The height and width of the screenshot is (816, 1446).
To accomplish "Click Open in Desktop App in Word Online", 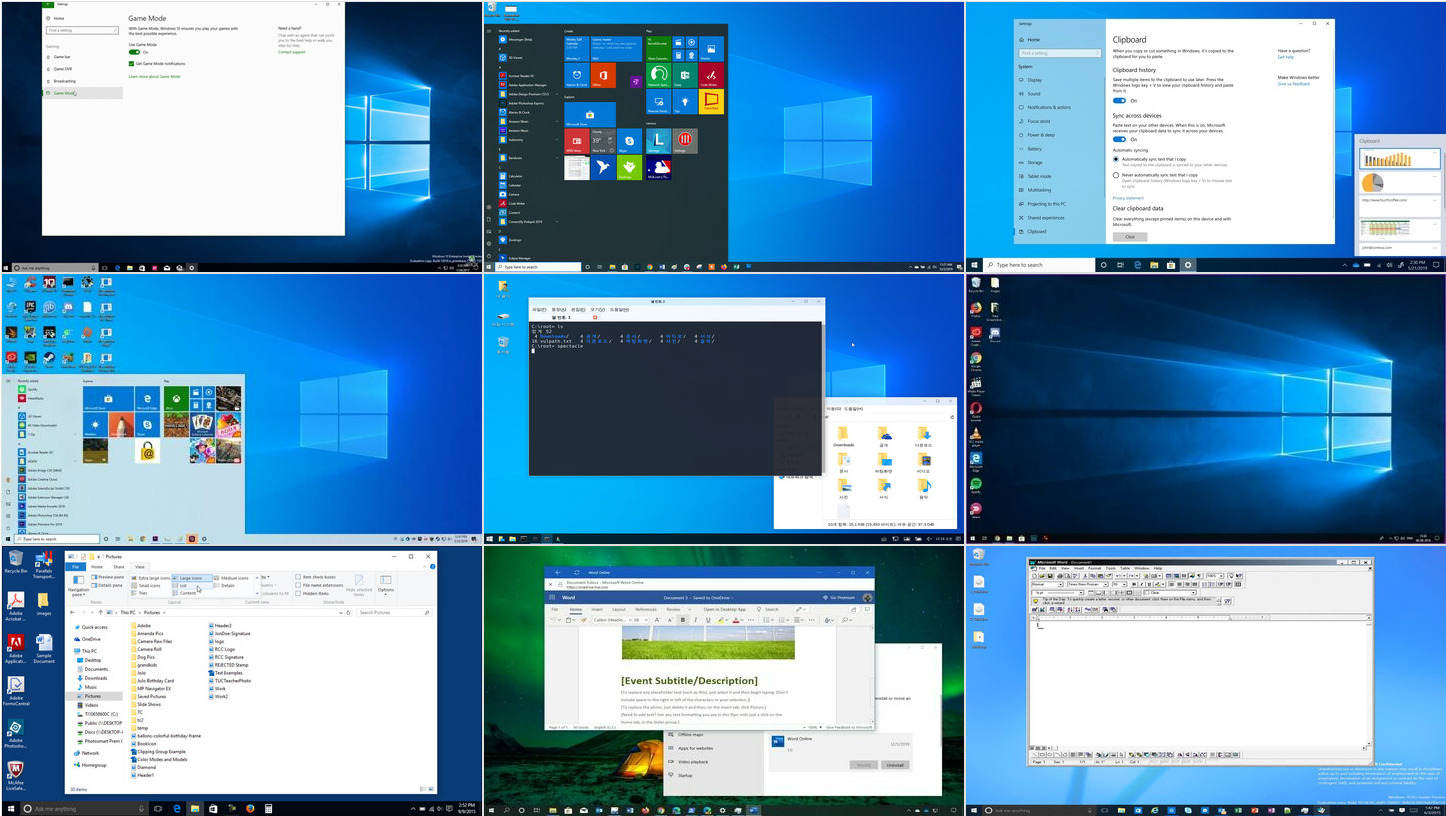I will click(x=725, y=609).
